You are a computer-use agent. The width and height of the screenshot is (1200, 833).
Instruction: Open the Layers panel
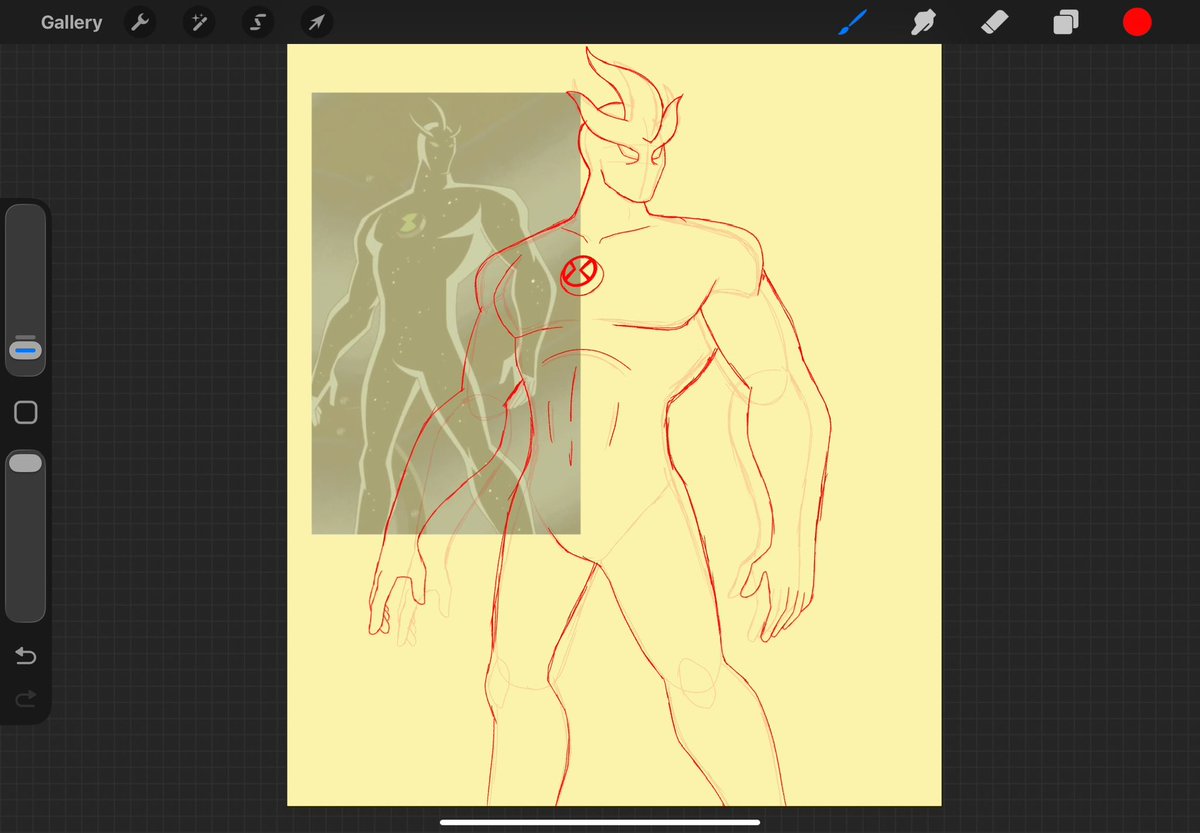tap(1066, 22)
